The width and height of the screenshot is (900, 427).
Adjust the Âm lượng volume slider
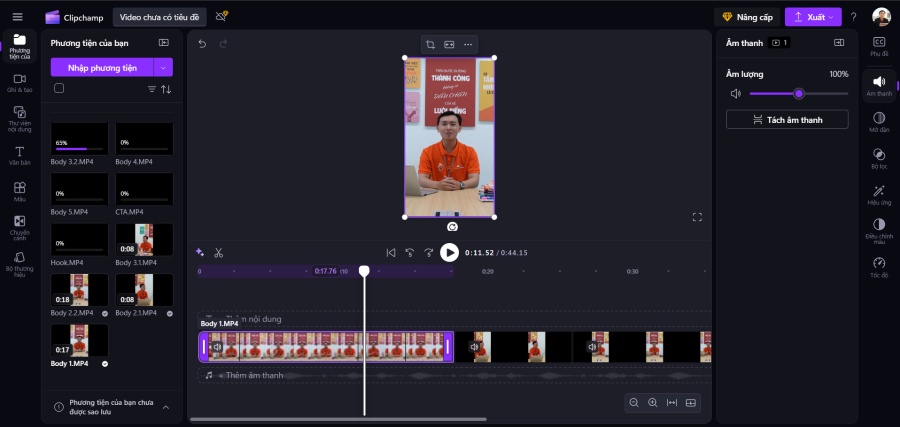click(x=798, y=94)
